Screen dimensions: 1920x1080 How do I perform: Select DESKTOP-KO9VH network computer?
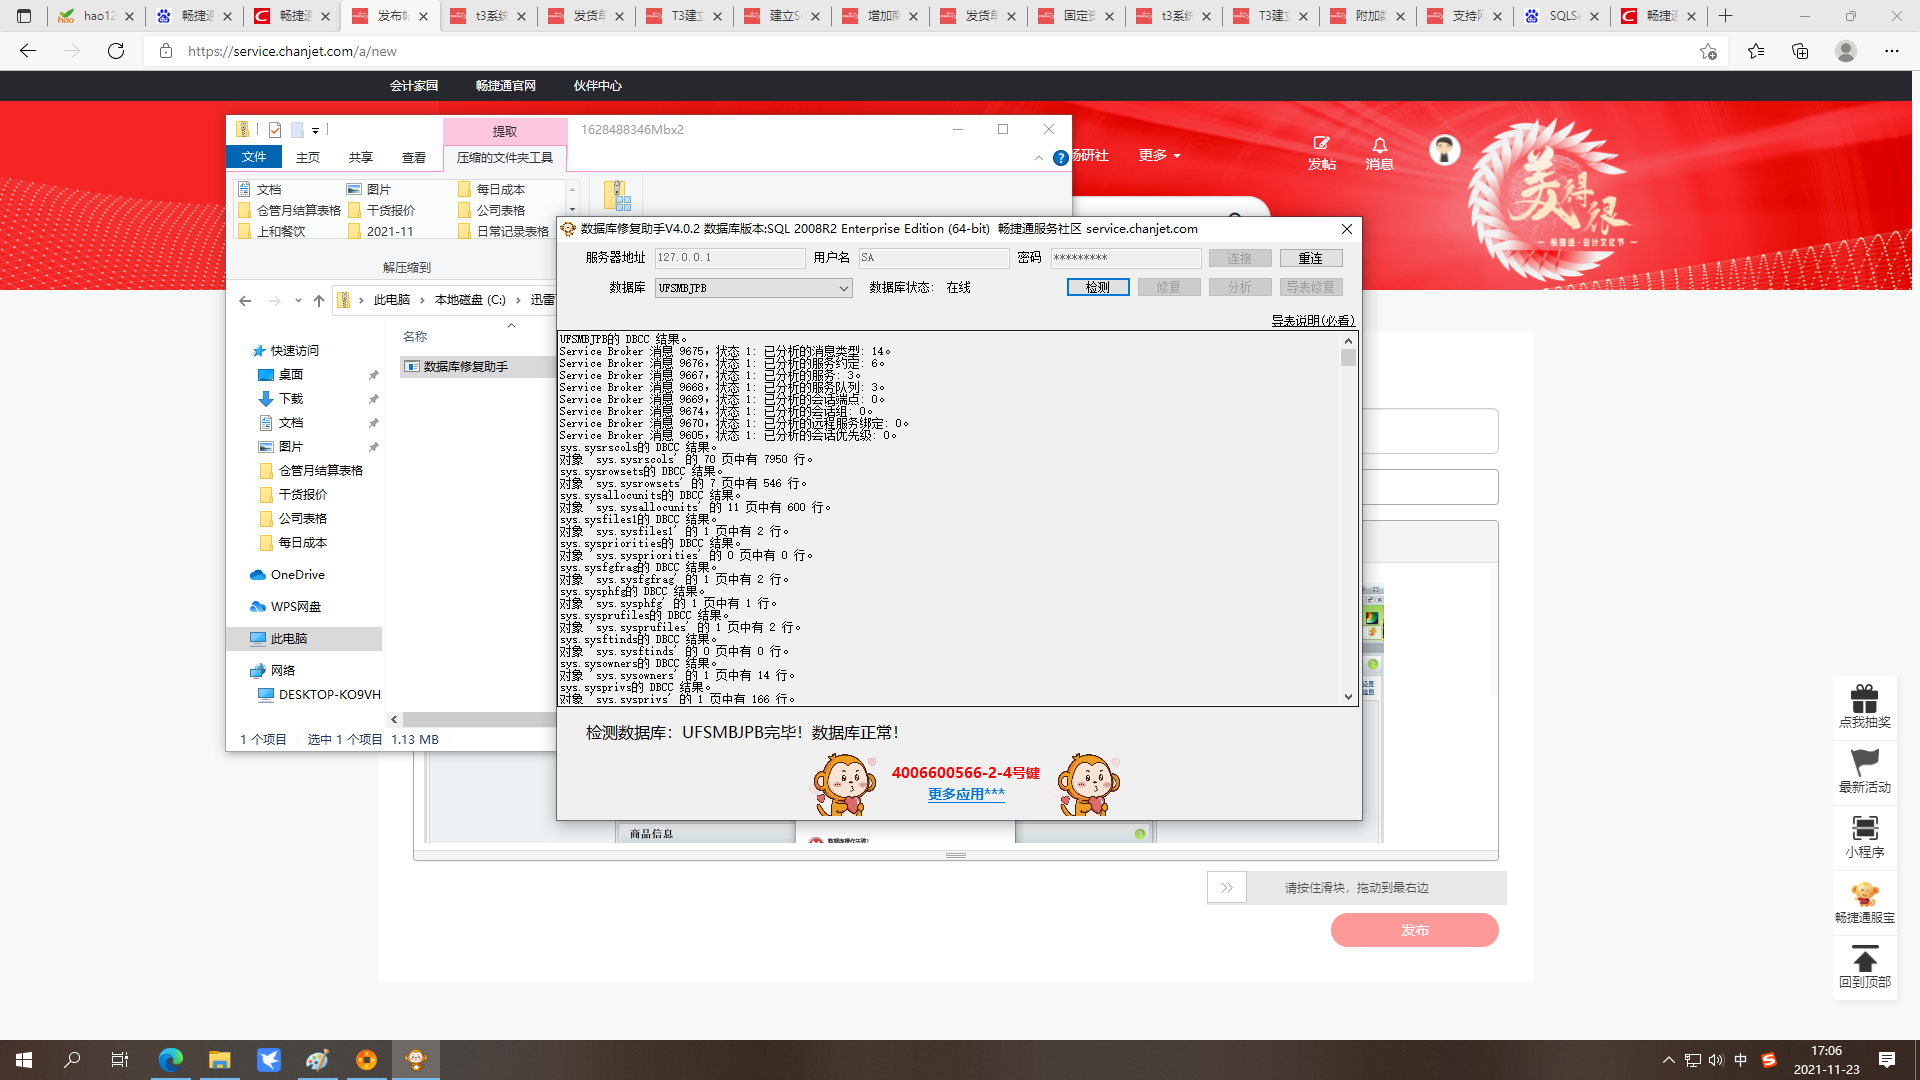pos(329,695)
